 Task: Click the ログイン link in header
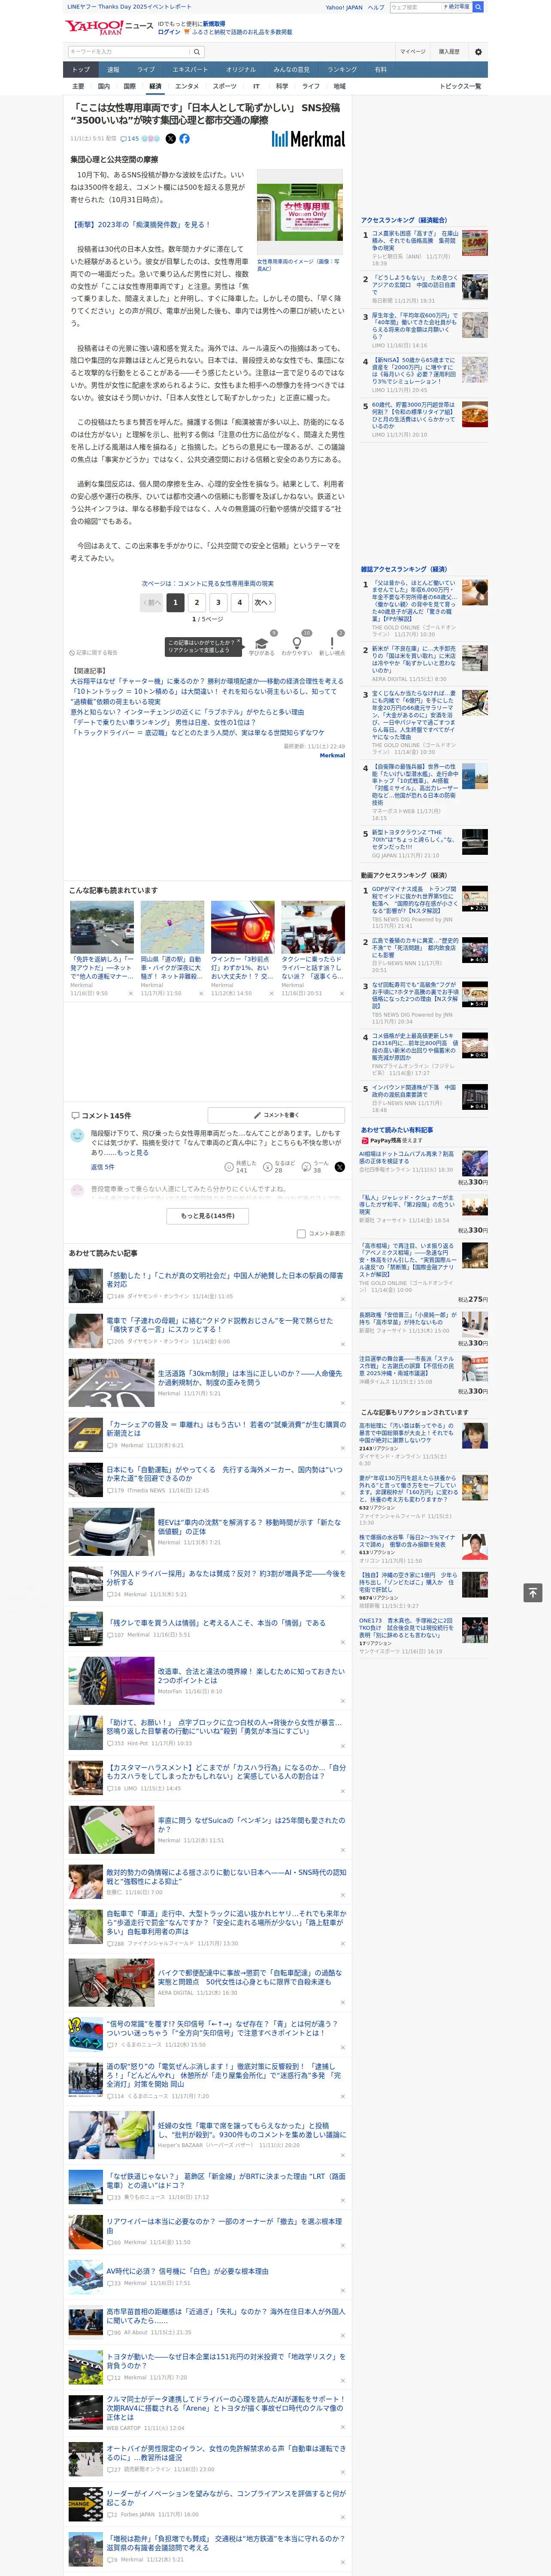coord(169,32)
